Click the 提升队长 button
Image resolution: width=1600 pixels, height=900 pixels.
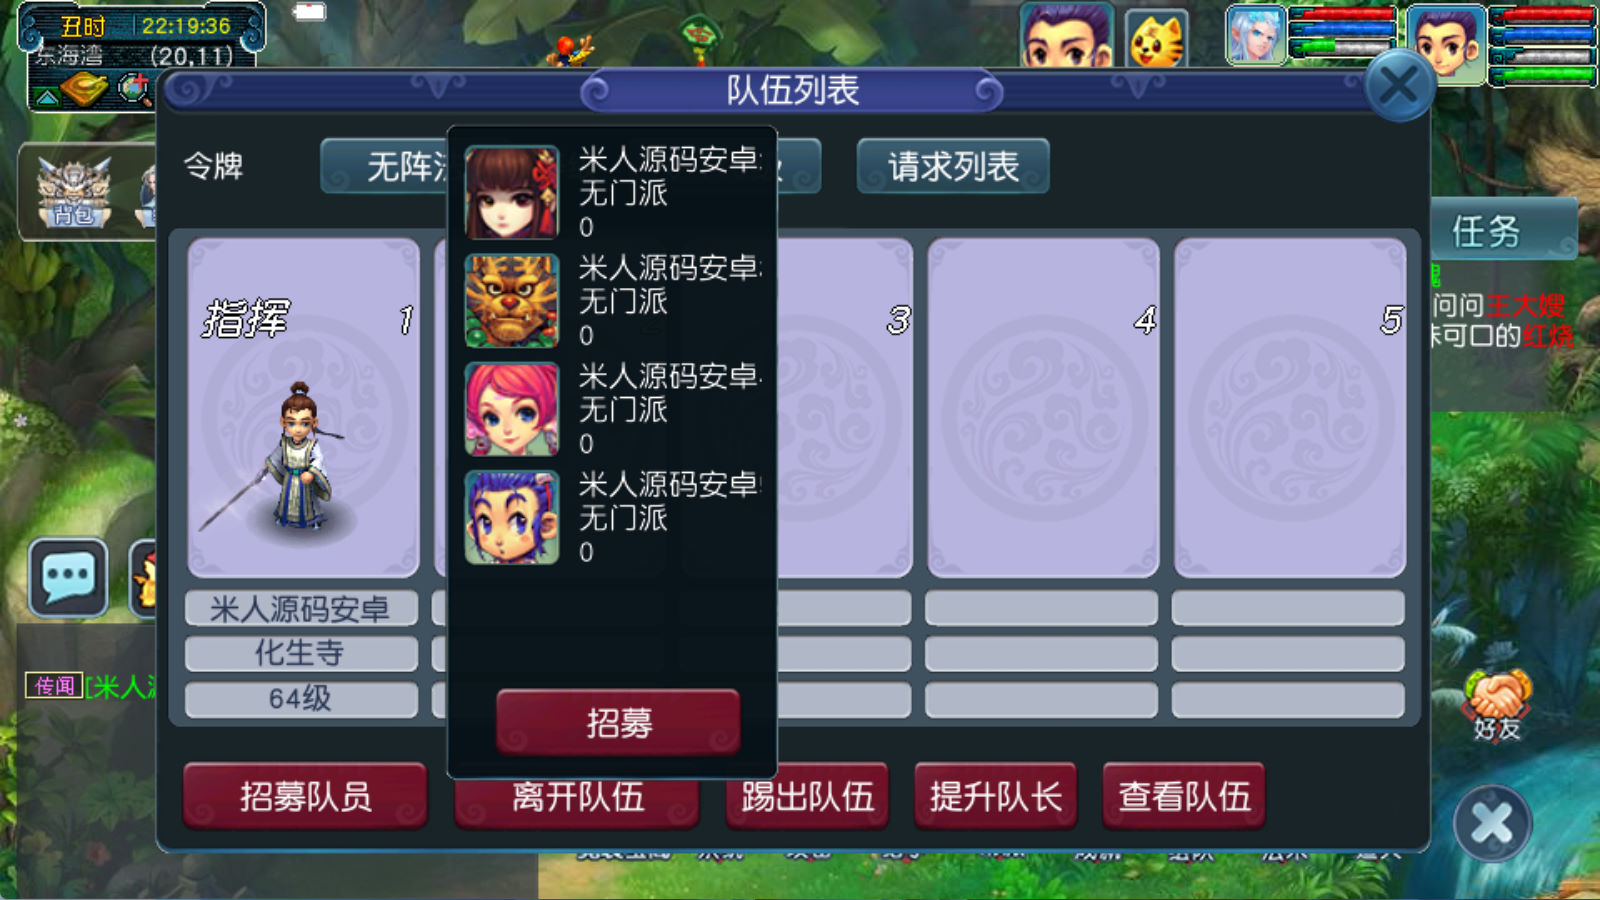[995, 796]
